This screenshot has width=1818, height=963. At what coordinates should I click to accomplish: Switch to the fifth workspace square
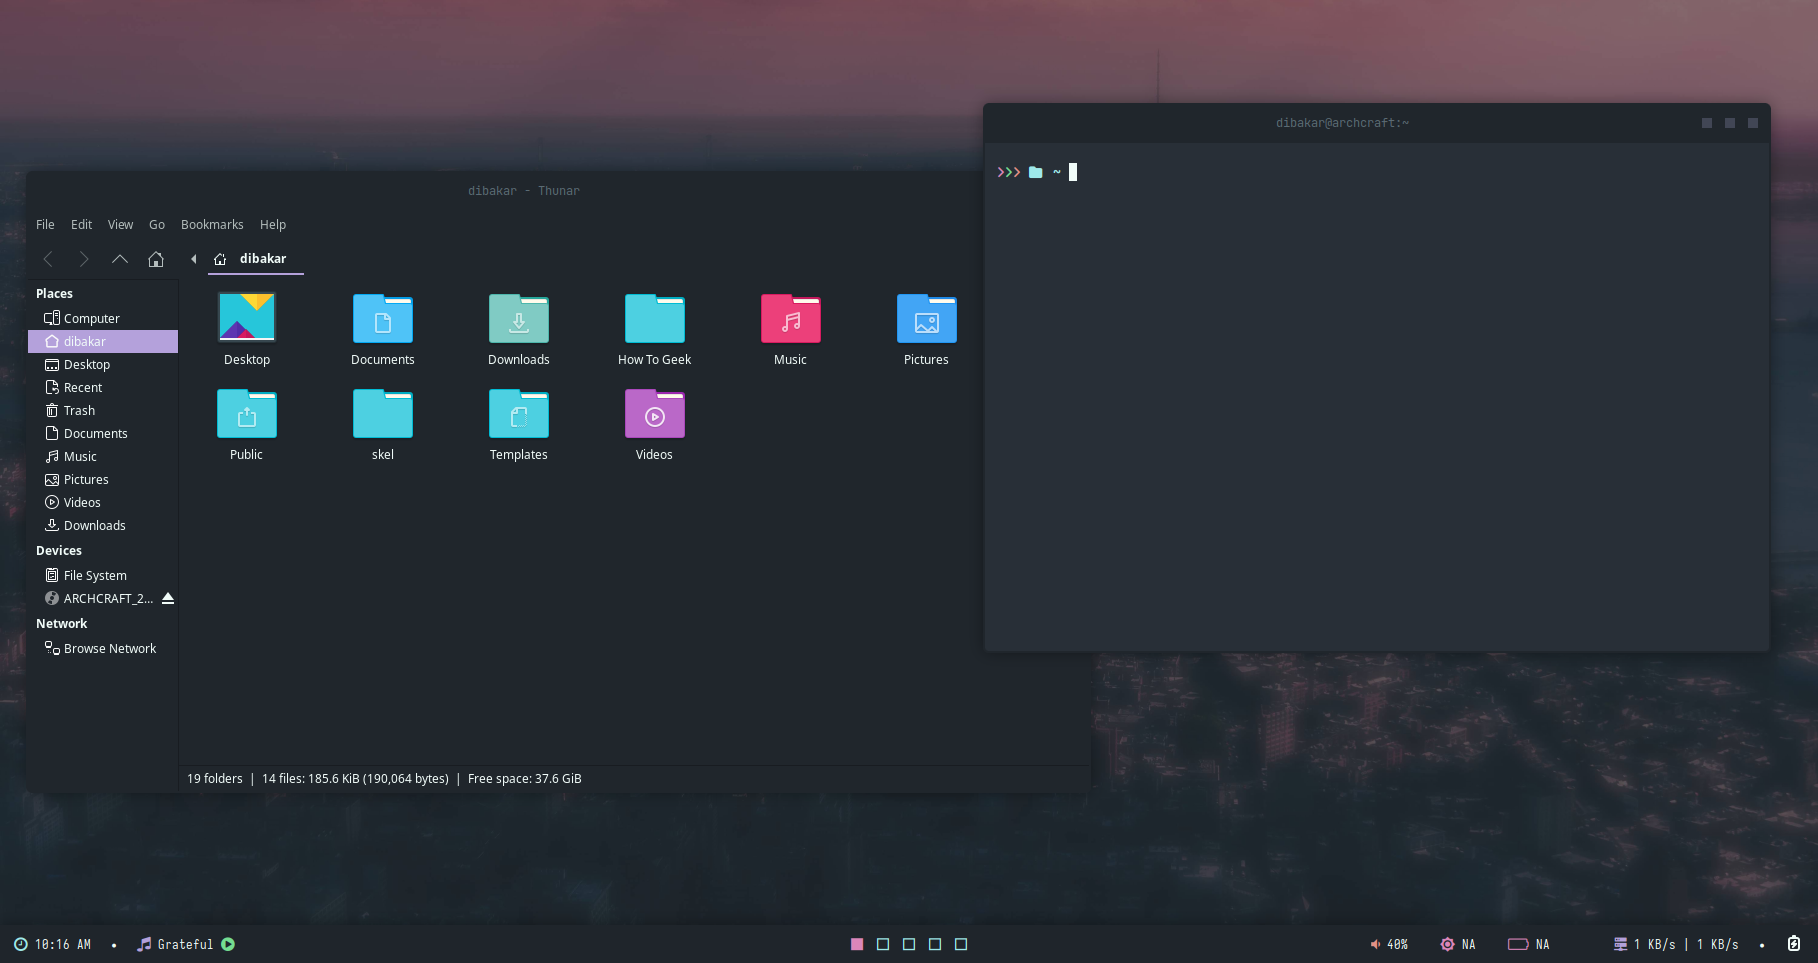point(961,944)
